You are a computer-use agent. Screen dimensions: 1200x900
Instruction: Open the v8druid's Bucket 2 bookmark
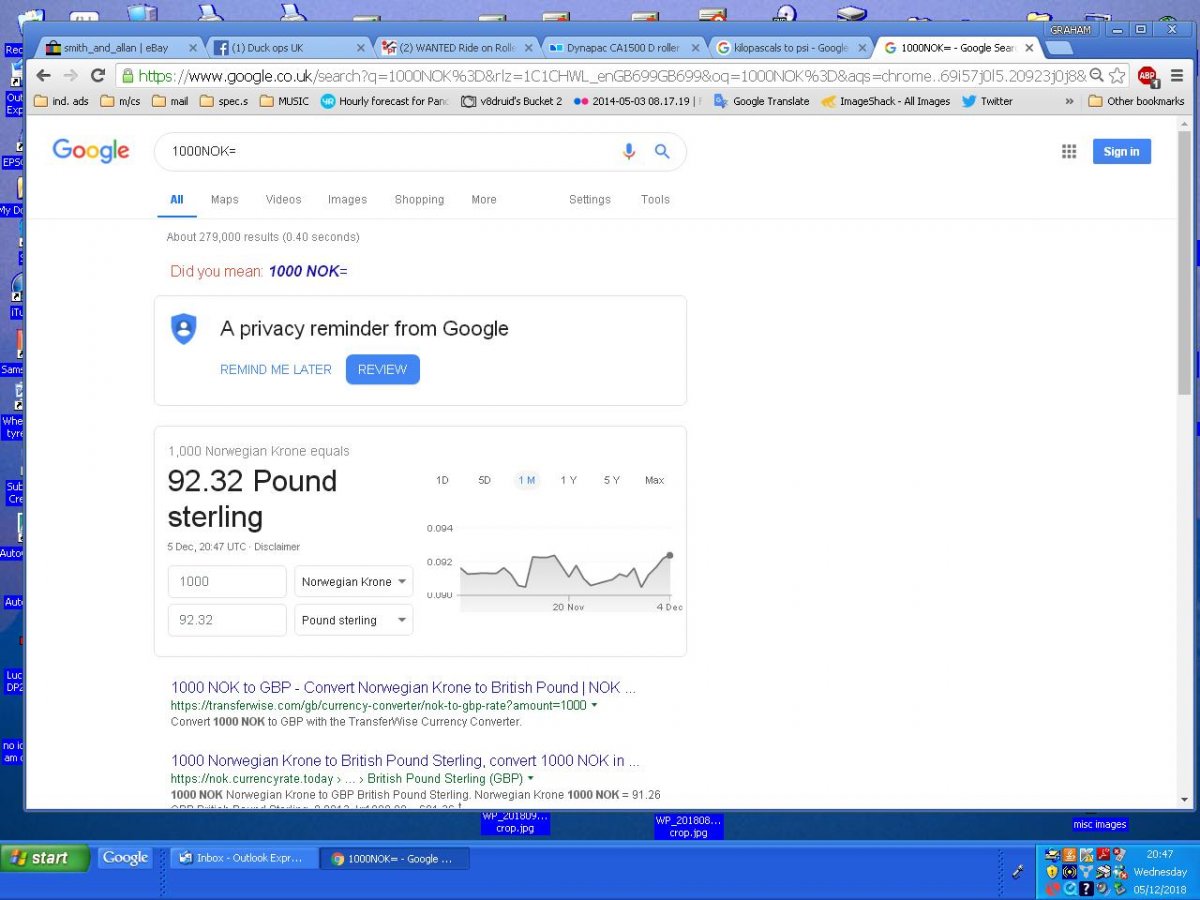click(x=511, y=101)
